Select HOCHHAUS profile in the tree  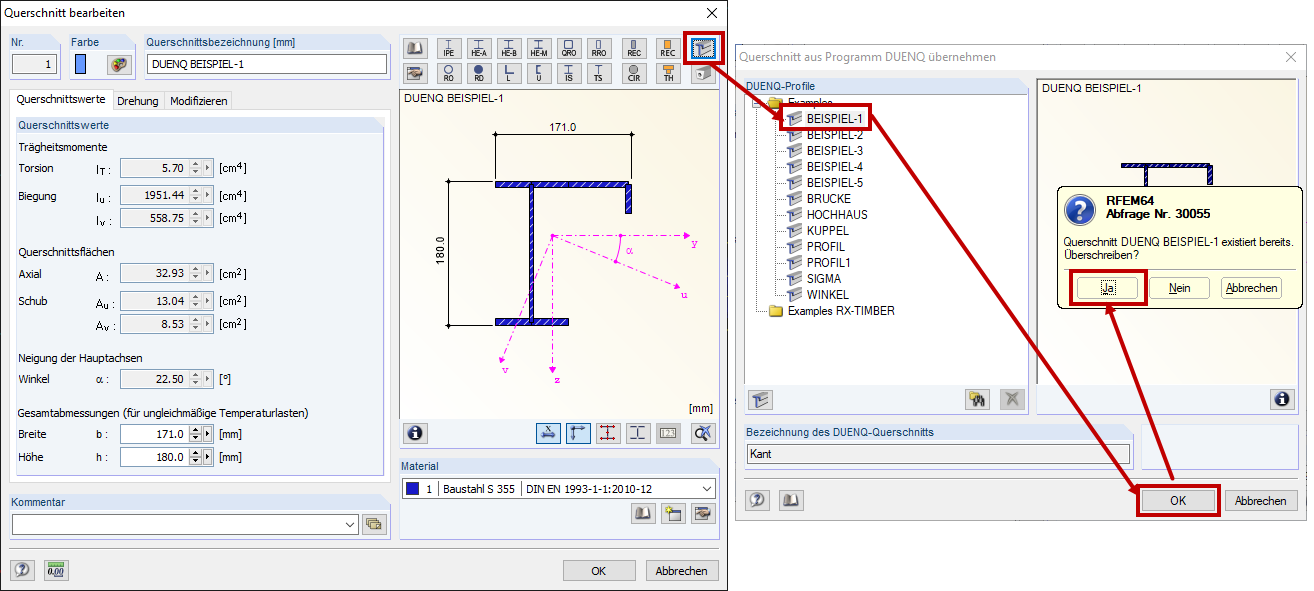pyautogui.click(x=837, y=214)
